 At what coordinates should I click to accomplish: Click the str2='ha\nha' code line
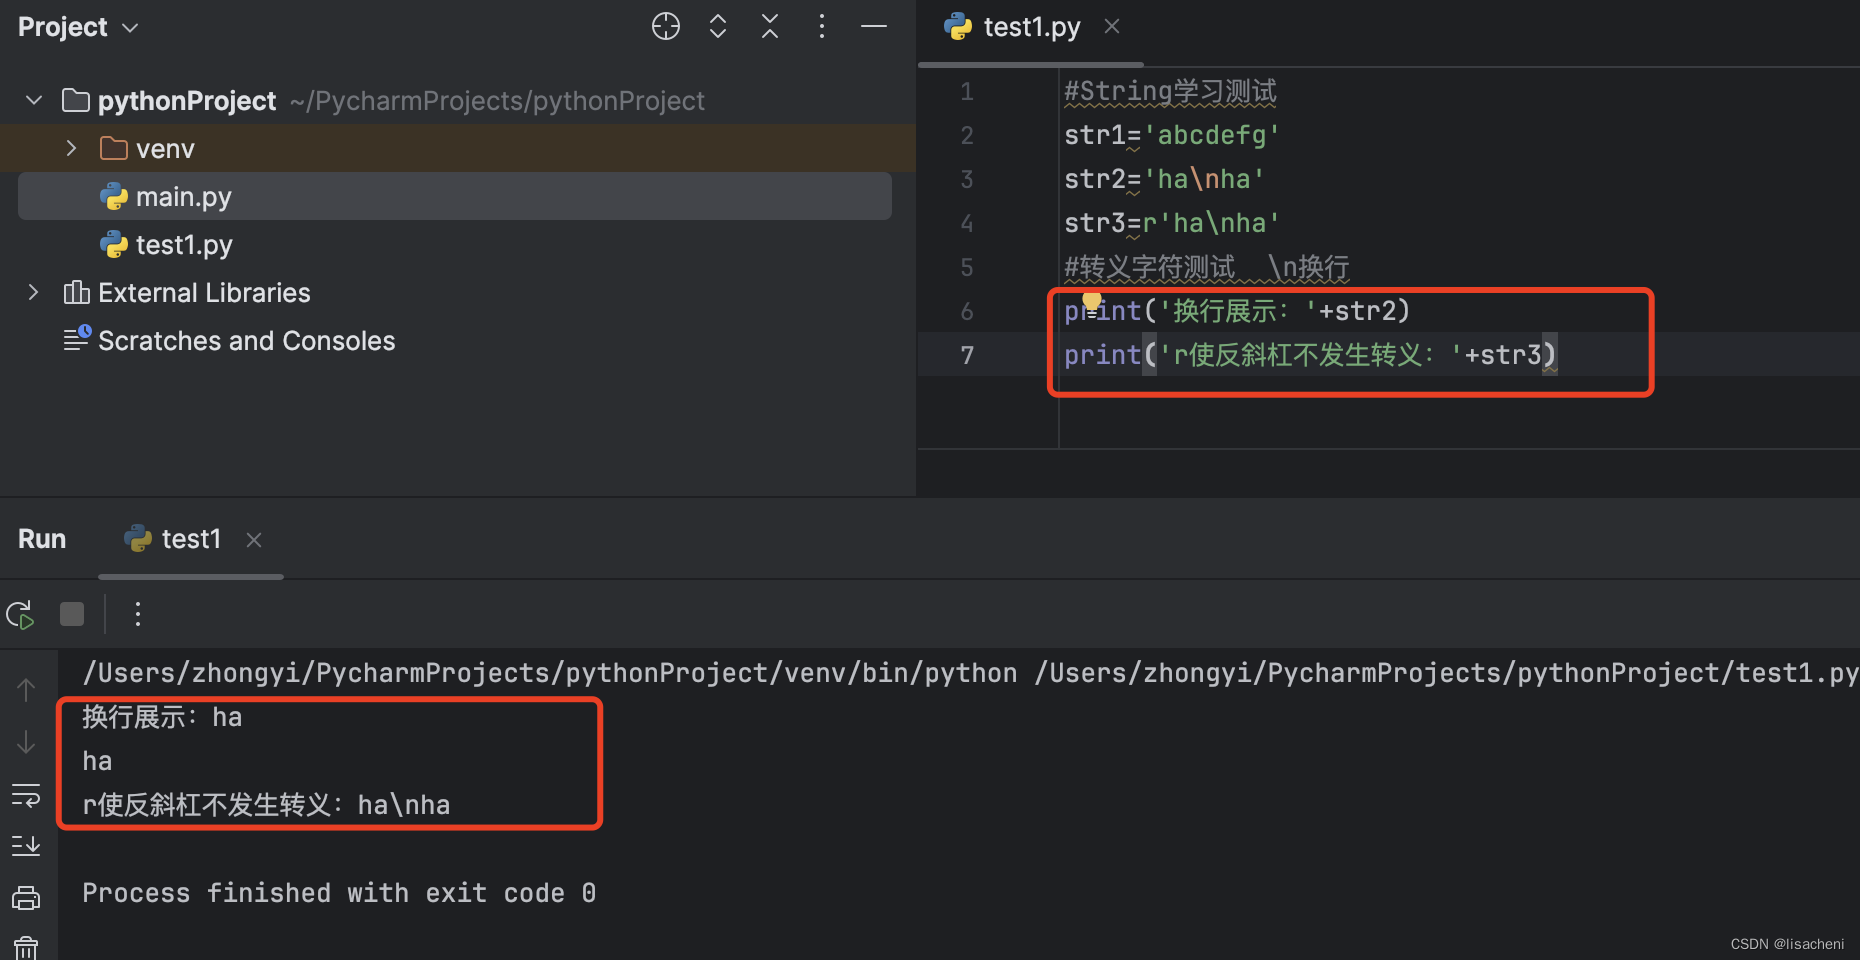(1164, 179)
